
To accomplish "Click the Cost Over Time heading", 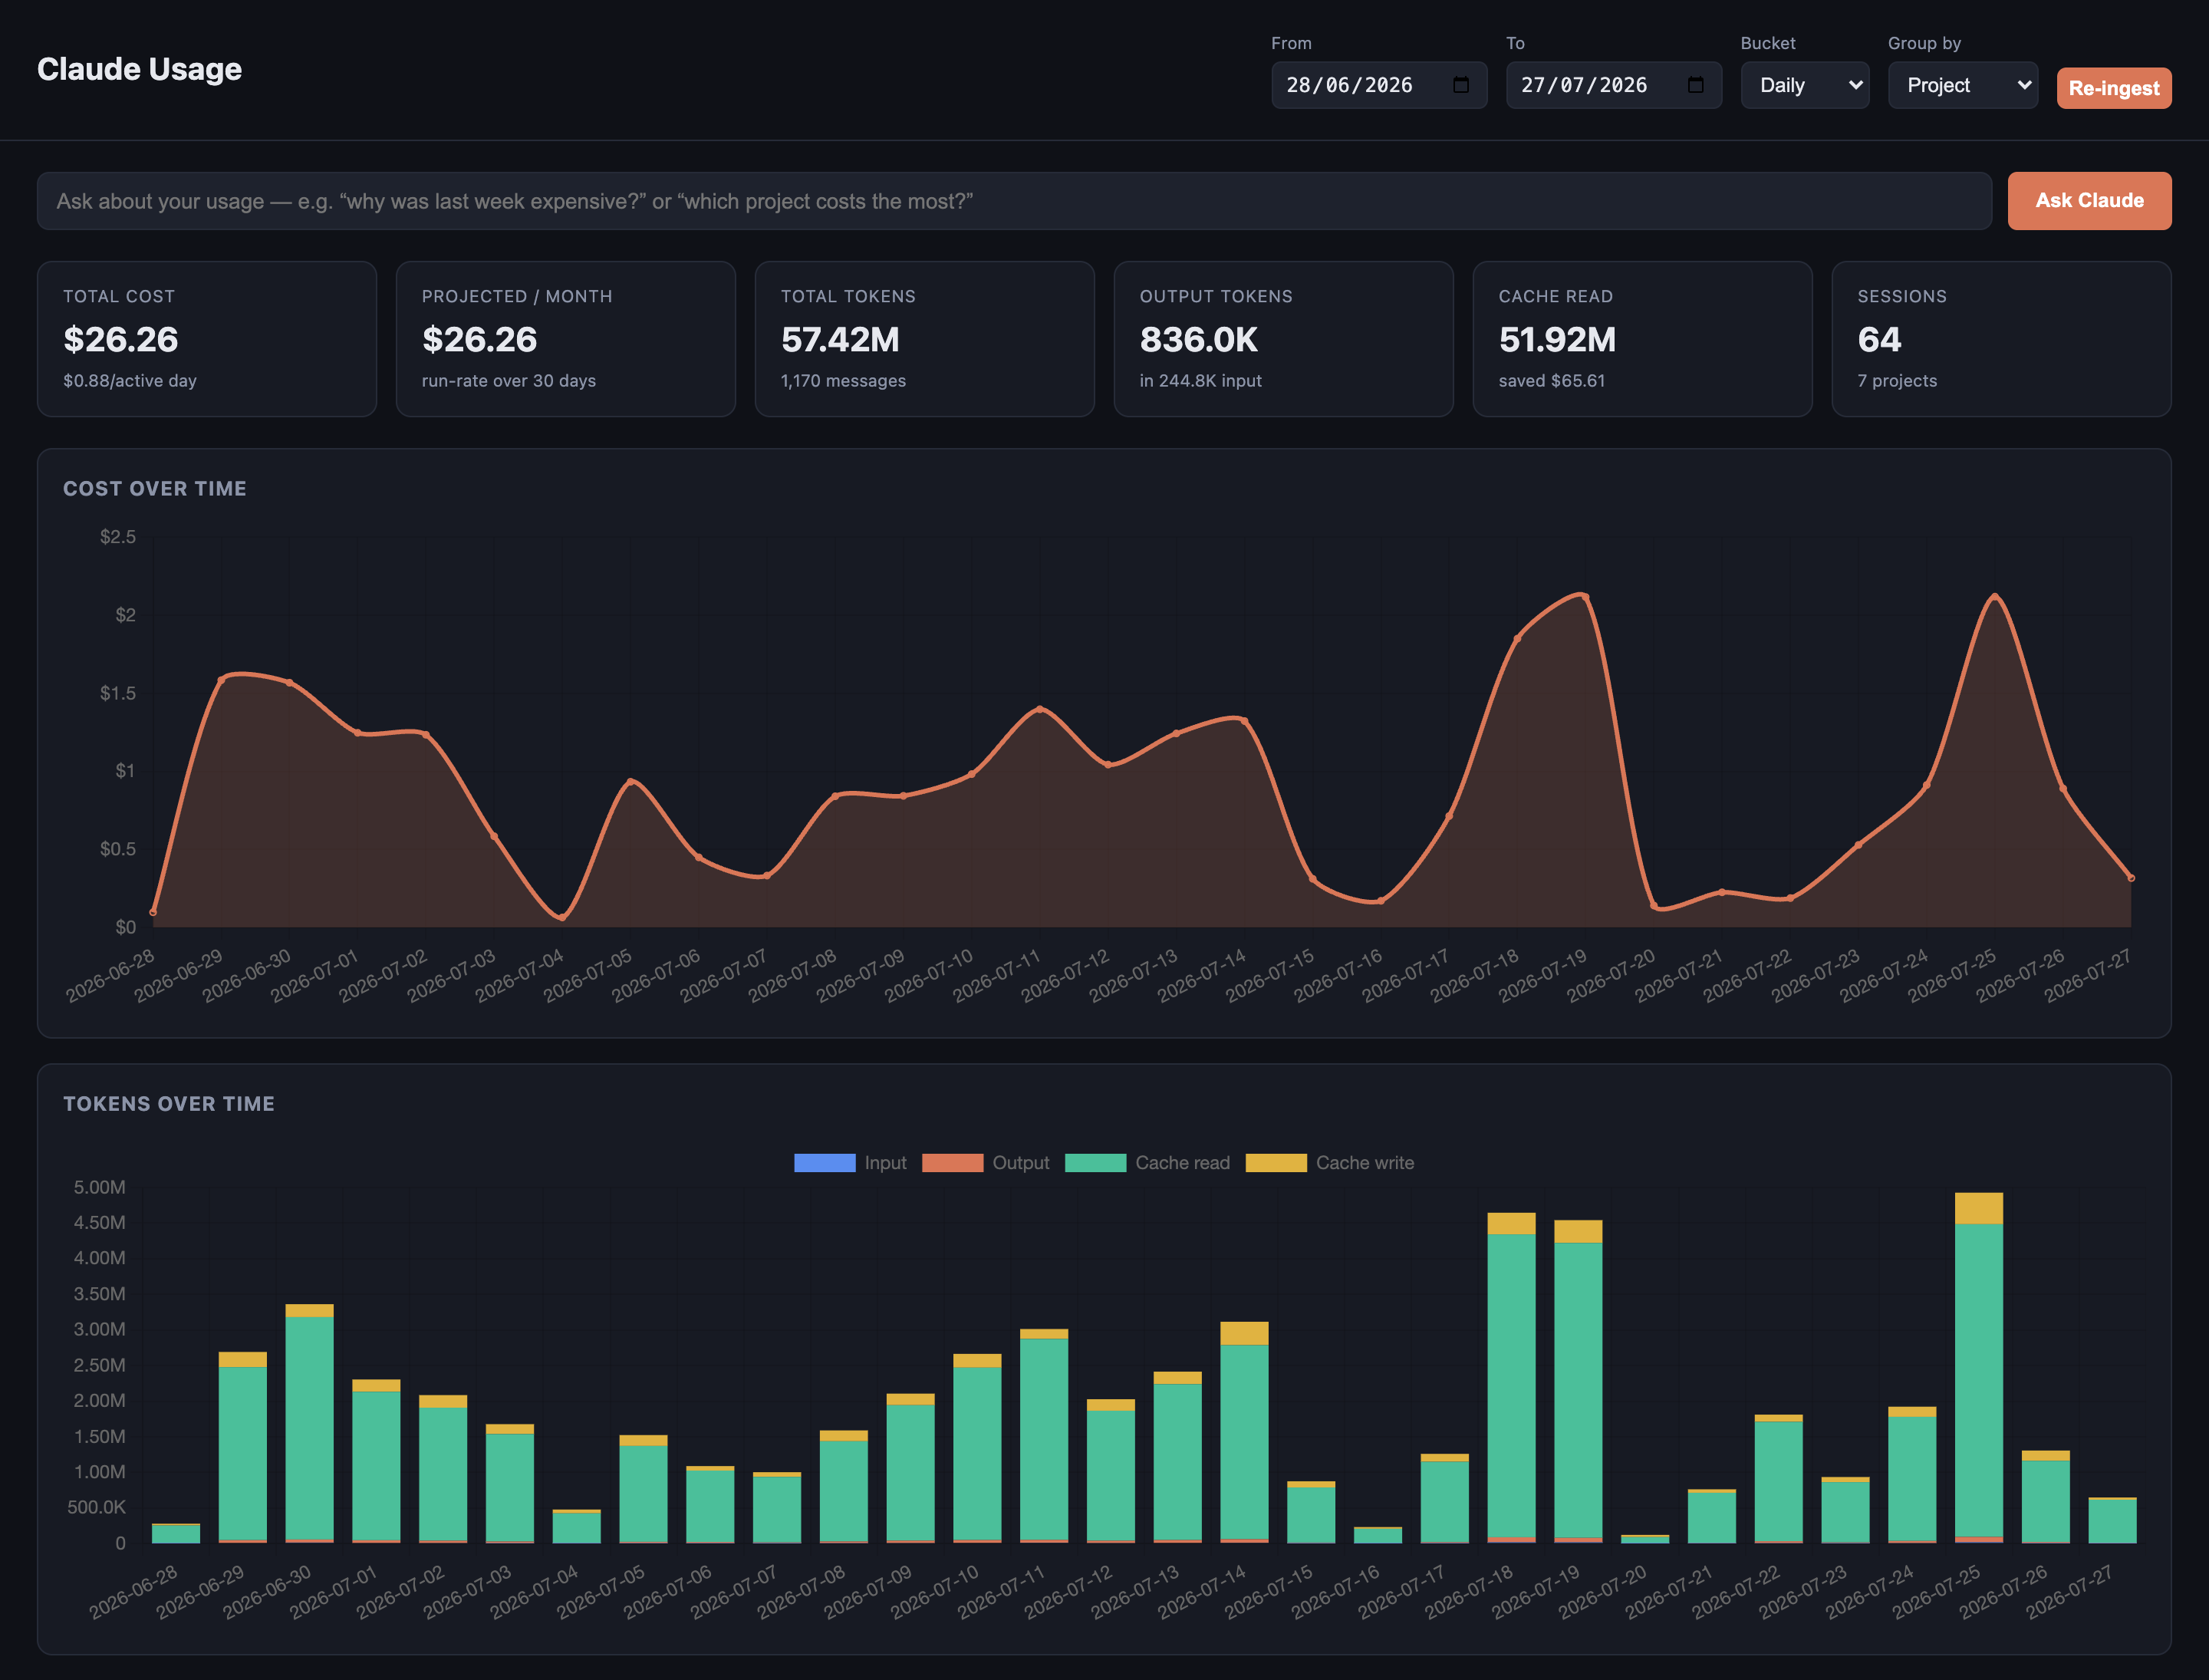I will point(155,489).
